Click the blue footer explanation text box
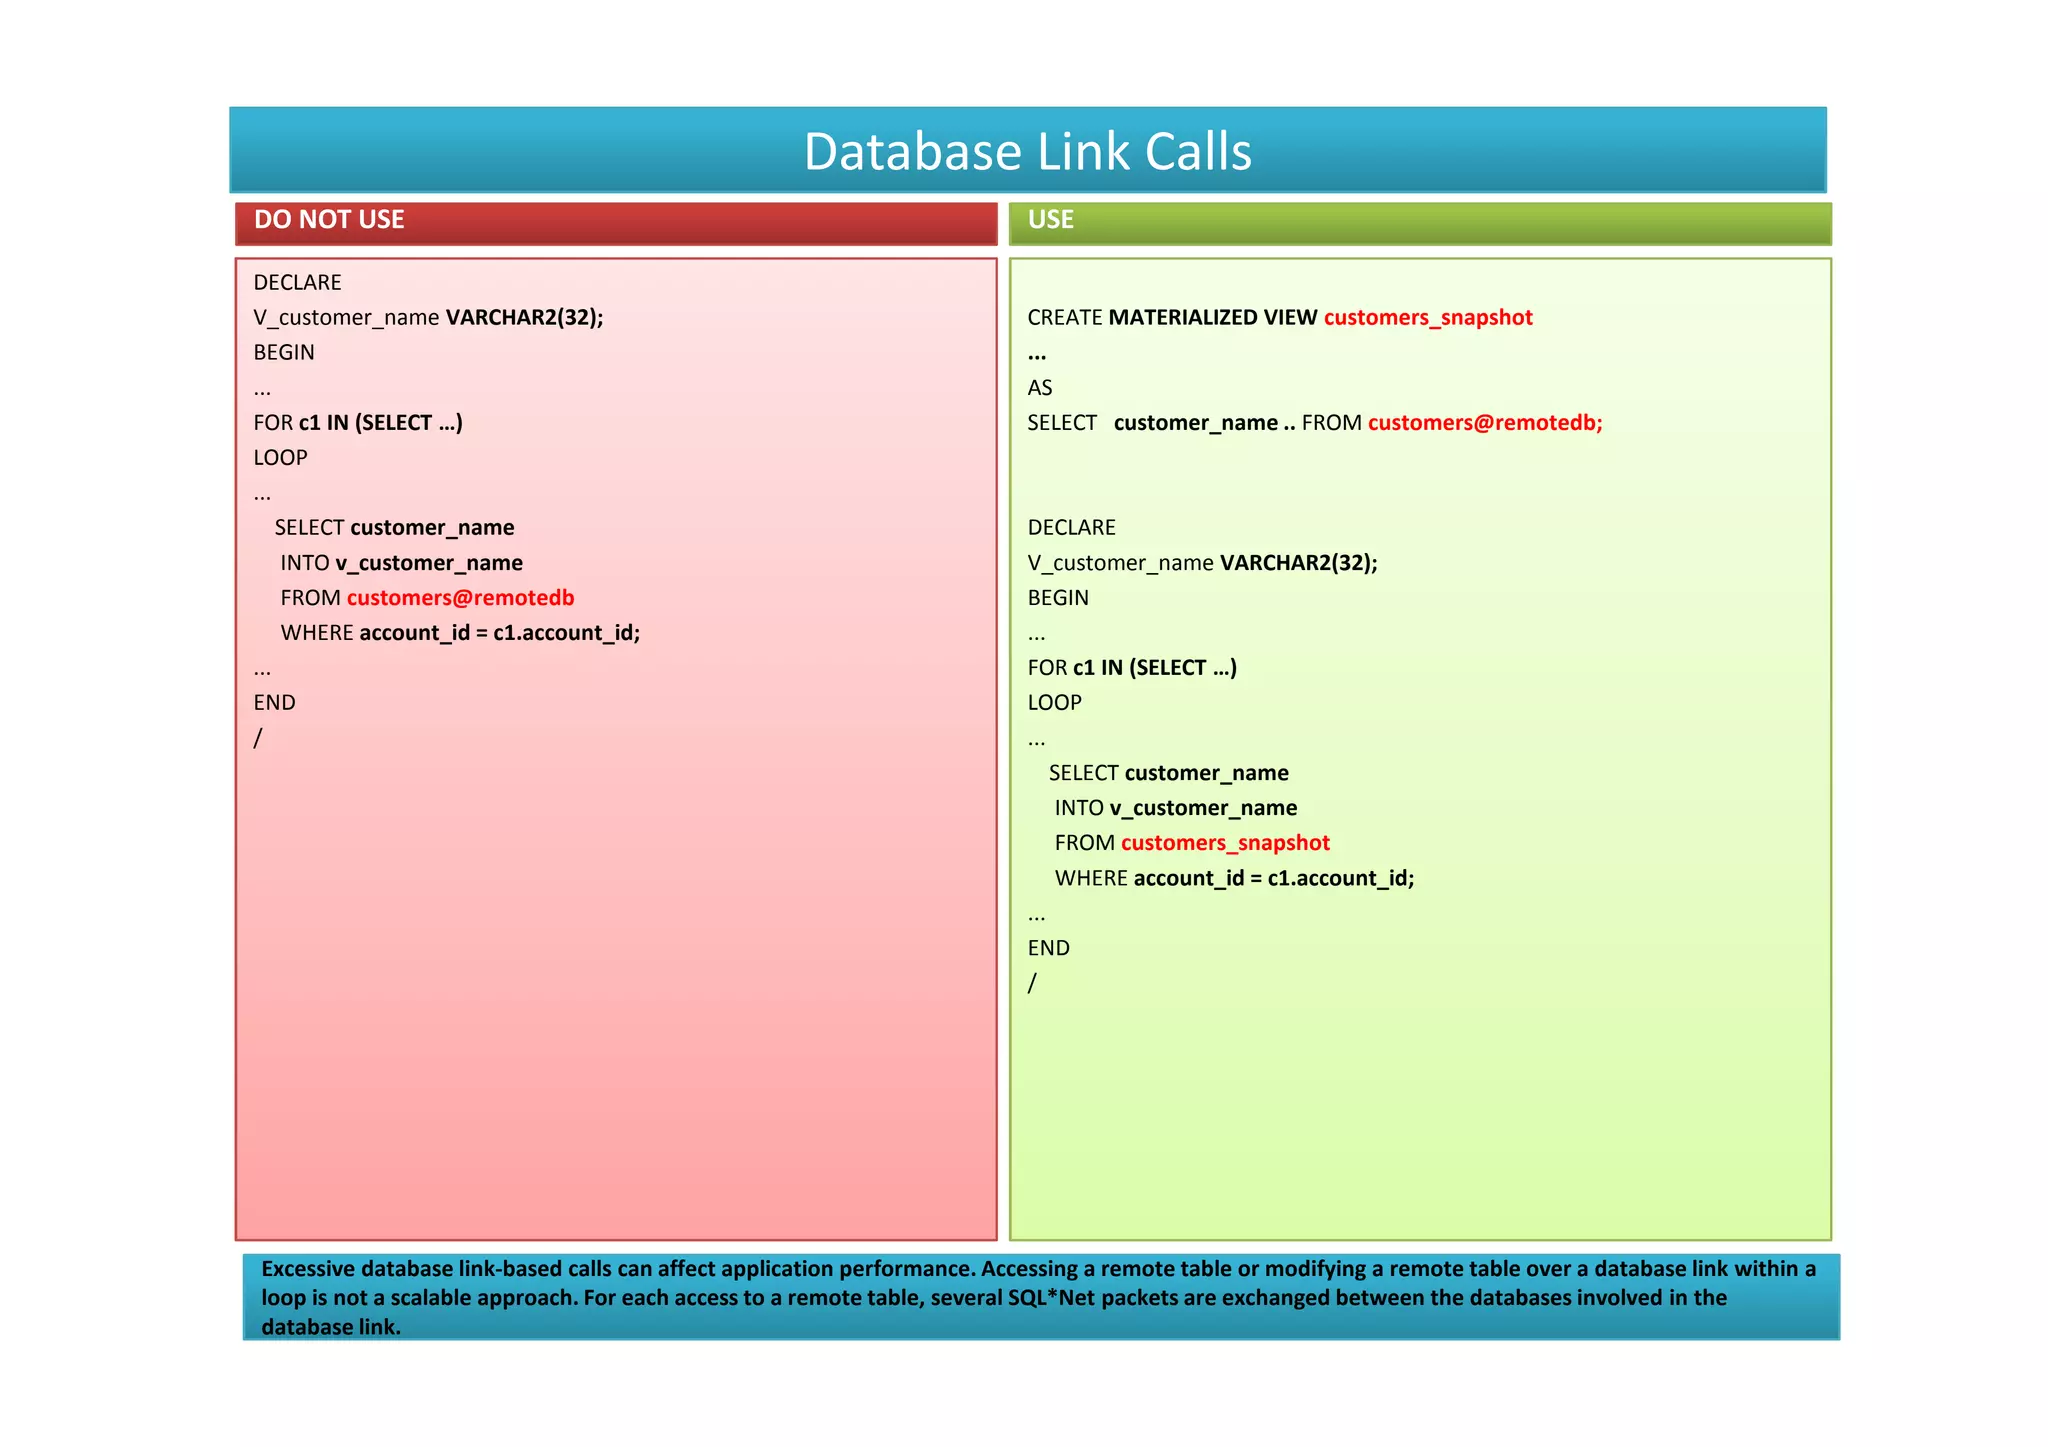Screen dimensions: 2048x1447 1040,1297
